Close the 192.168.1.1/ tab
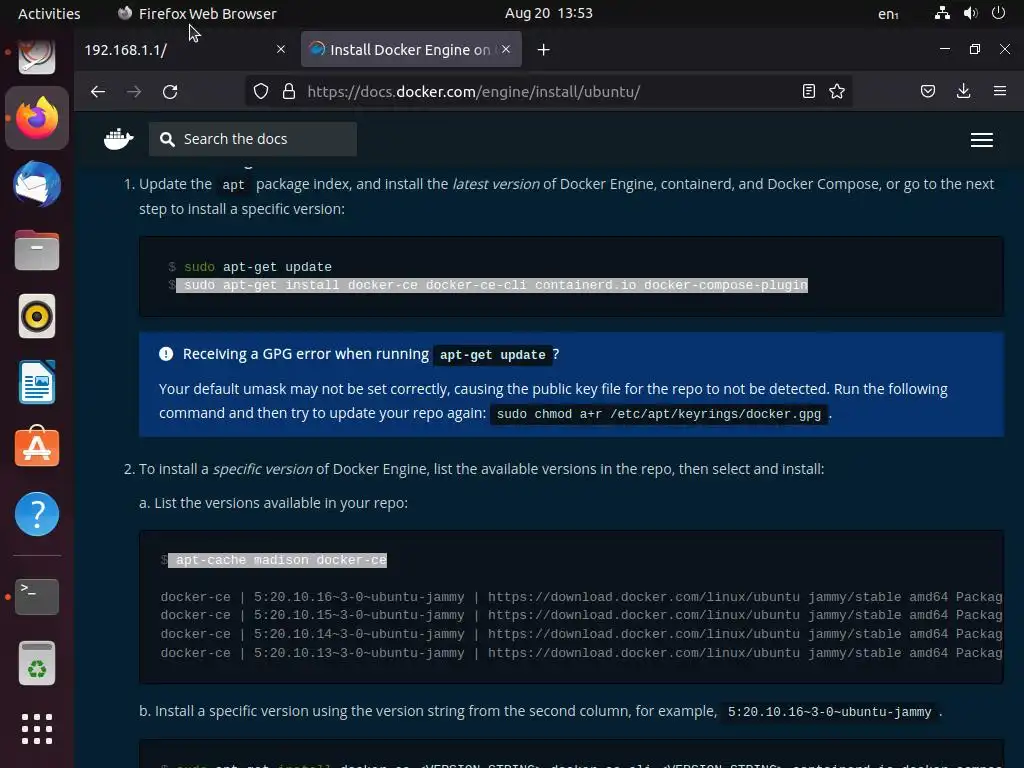Screen dimensions: 1024x768 [281, 50]
